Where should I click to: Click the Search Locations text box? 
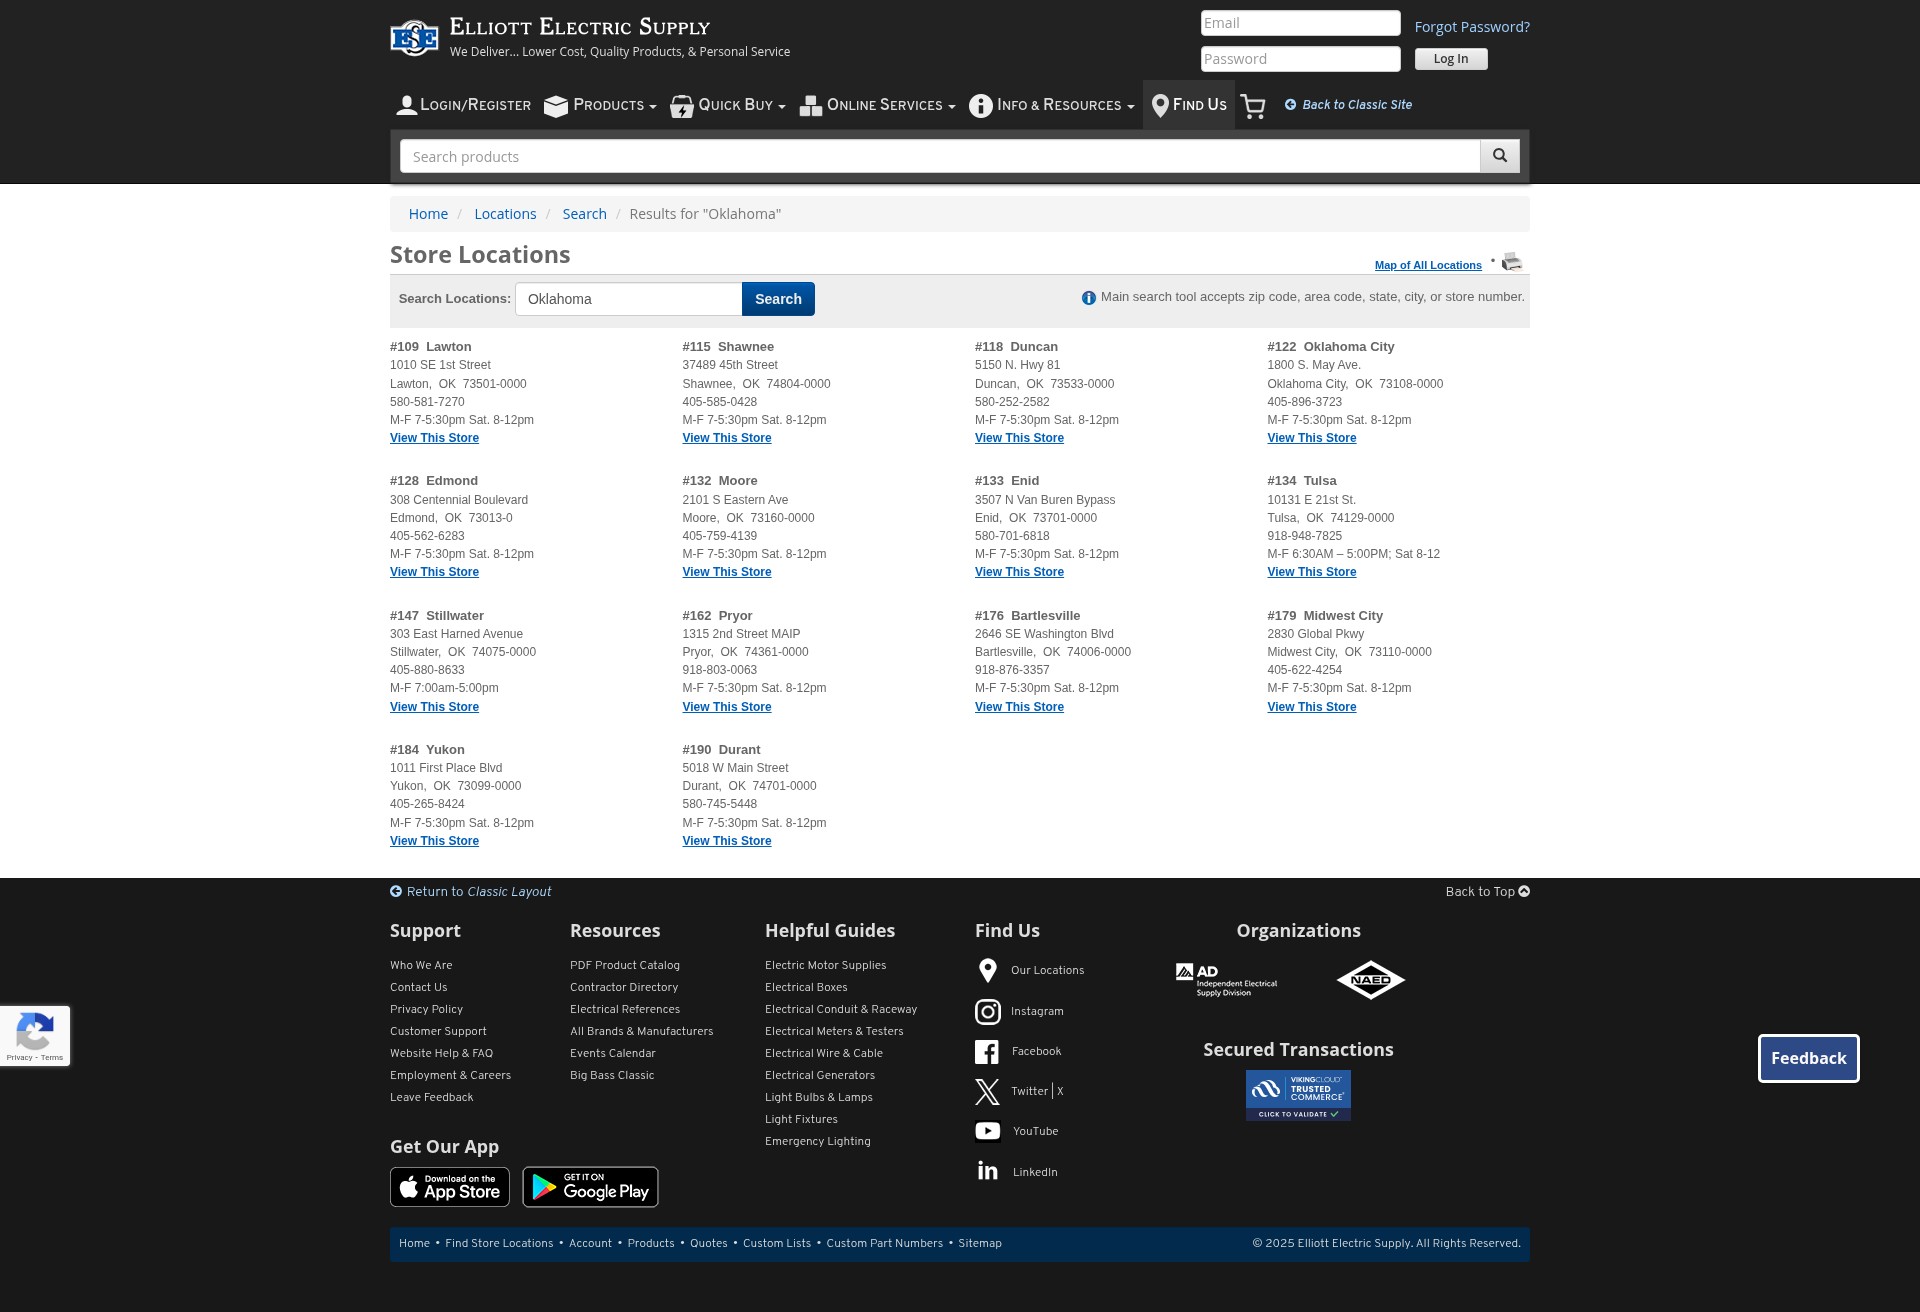(628, 299)
